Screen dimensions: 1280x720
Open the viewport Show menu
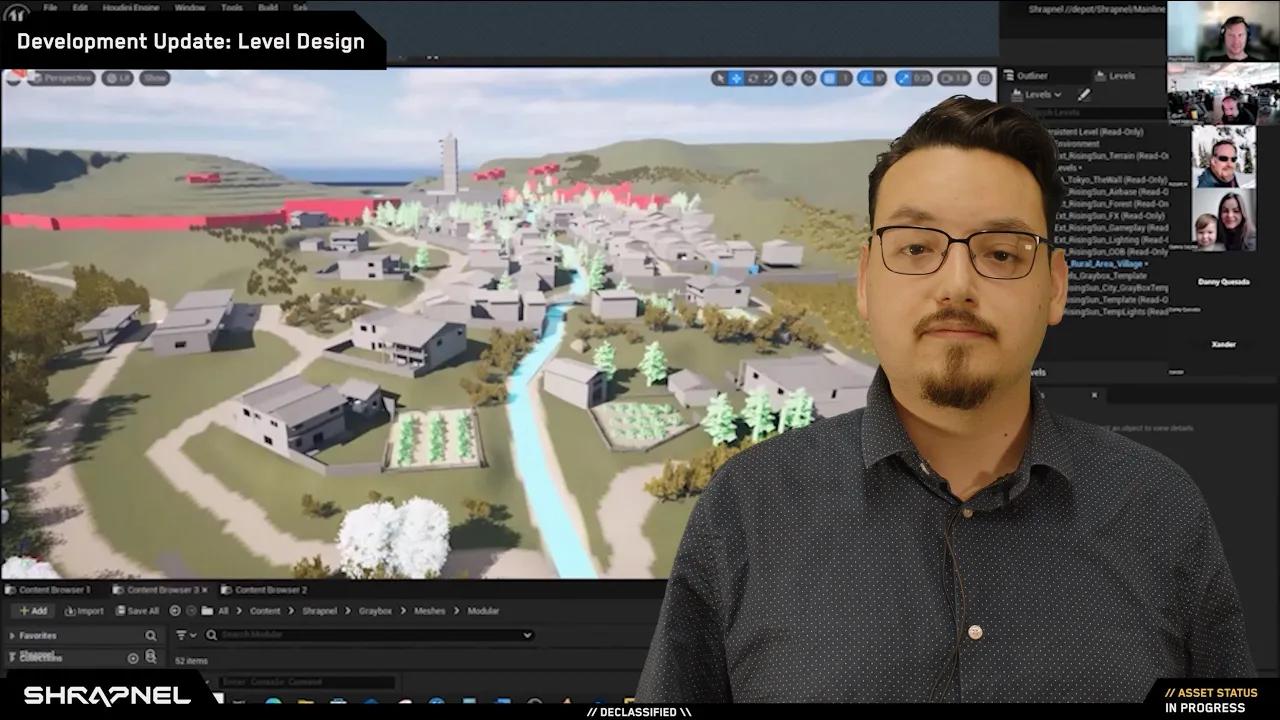(154, 78)
